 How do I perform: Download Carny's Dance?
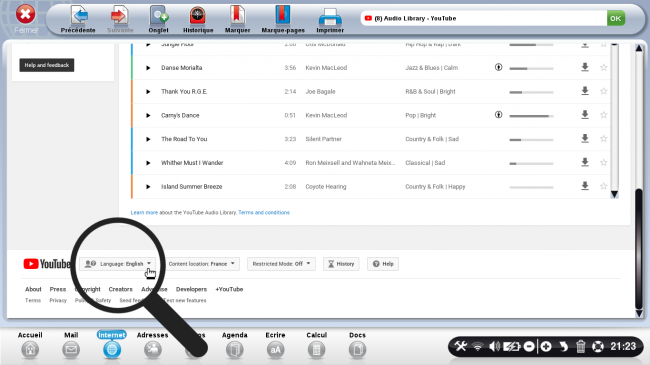[585, 114]
